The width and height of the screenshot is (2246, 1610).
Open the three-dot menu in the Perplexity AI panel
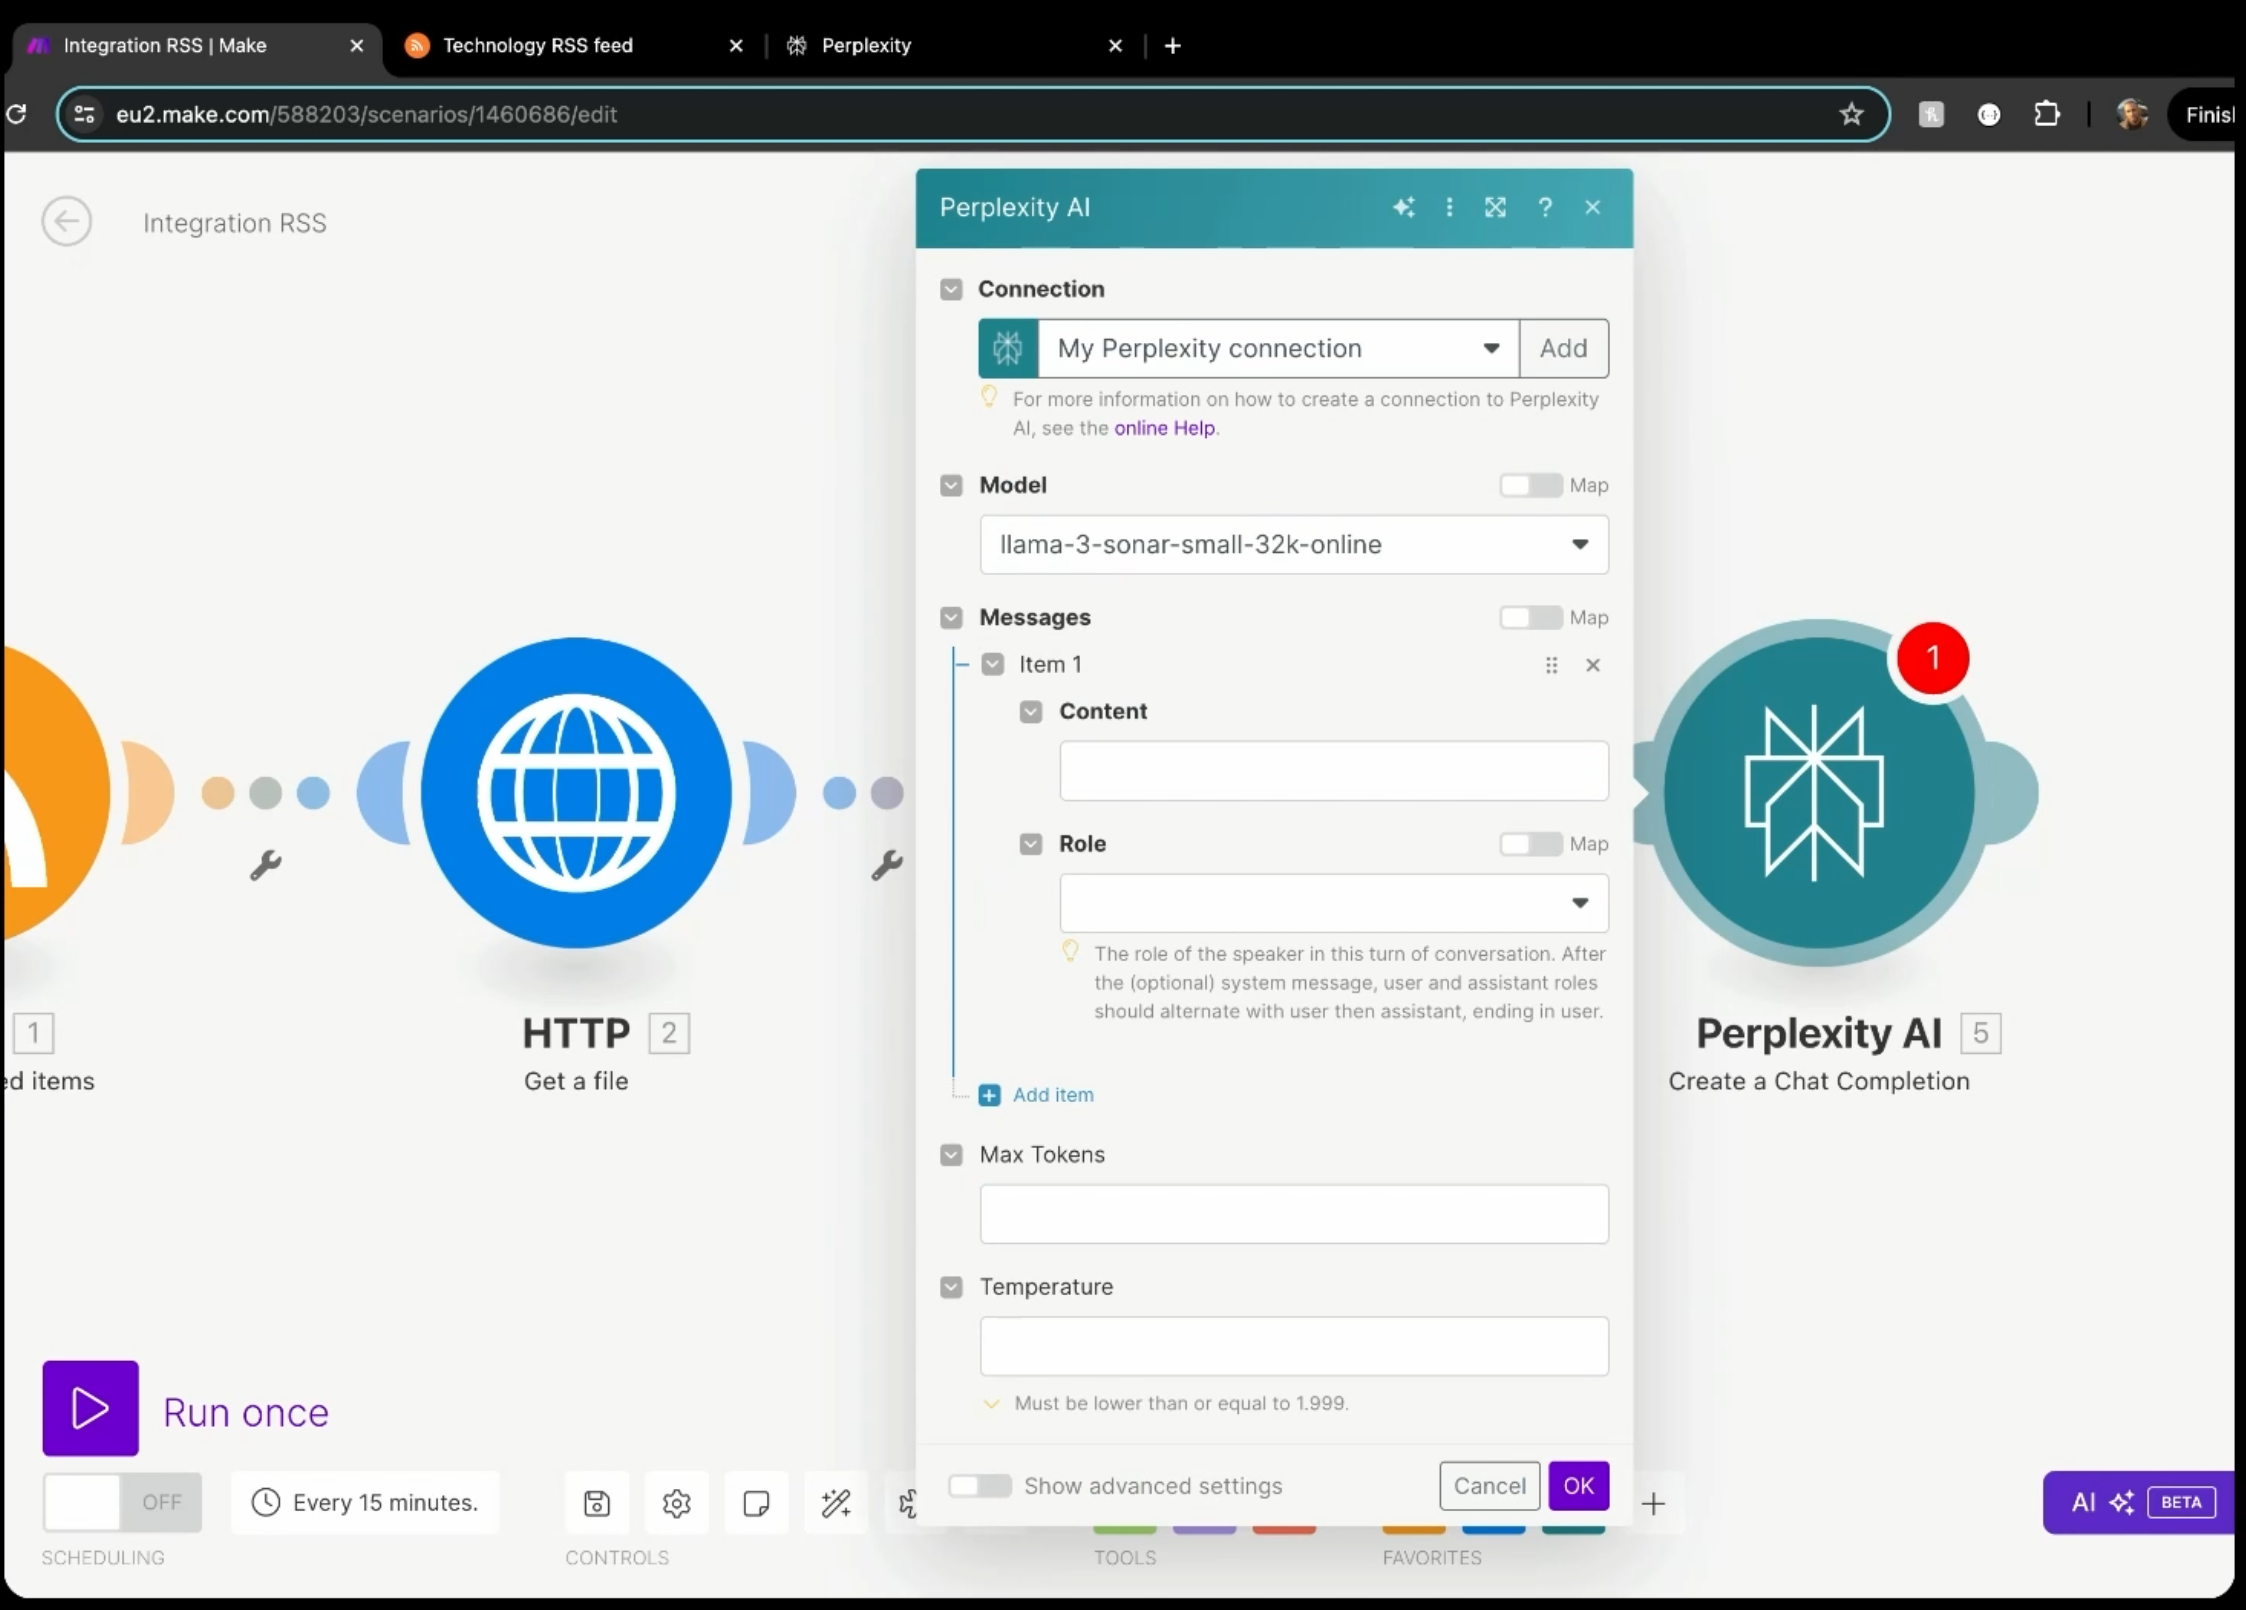click(1449, 207)
